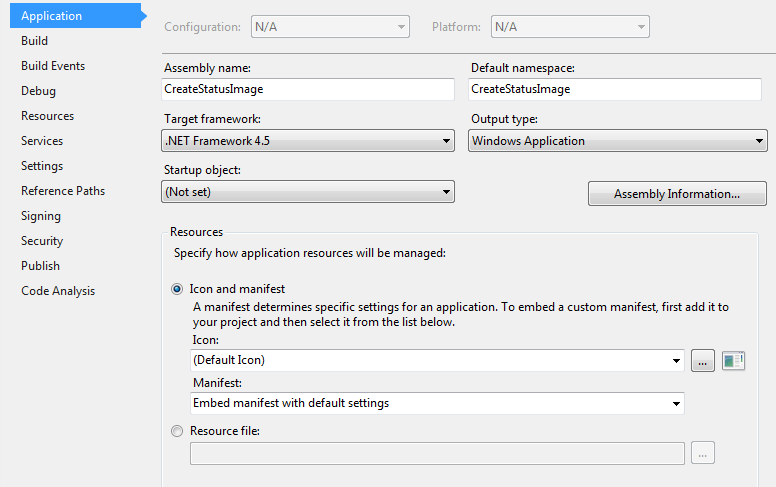Click the icon preview image beside Icon dropdown

(733, 360)
